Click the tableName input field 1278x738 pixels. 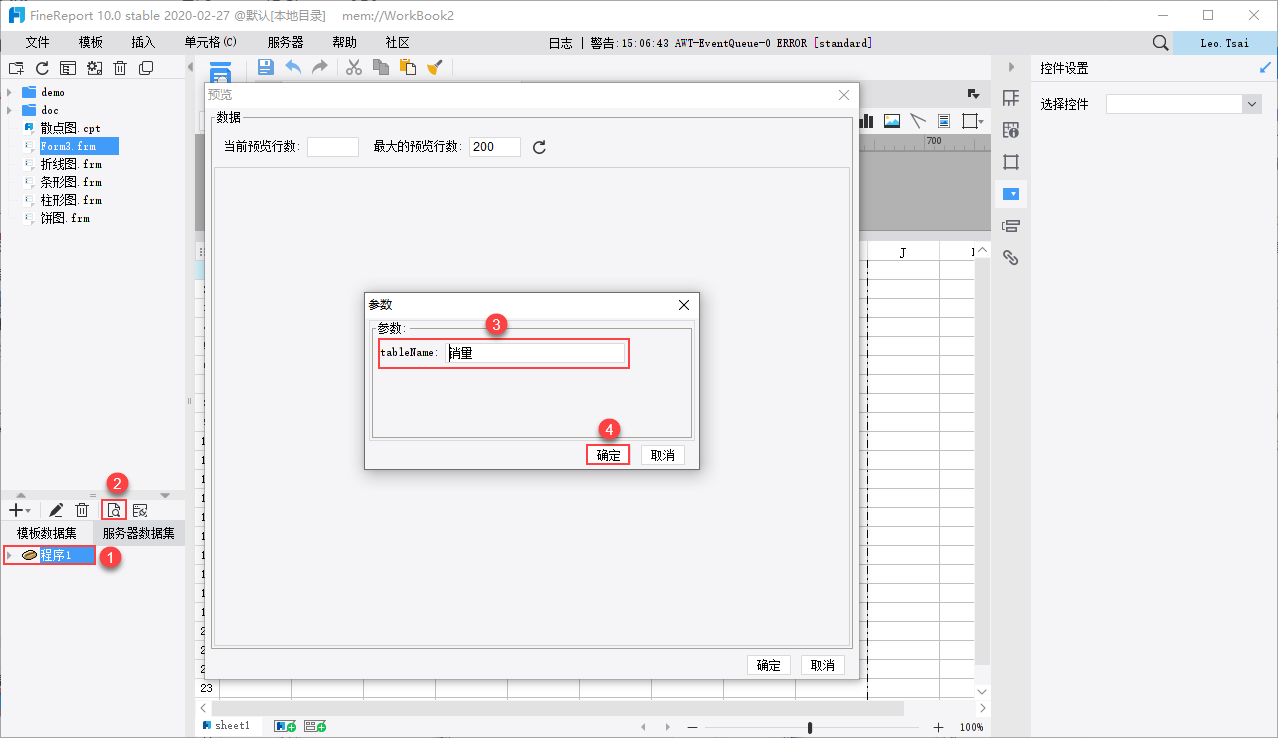click(x=535, y=353)
